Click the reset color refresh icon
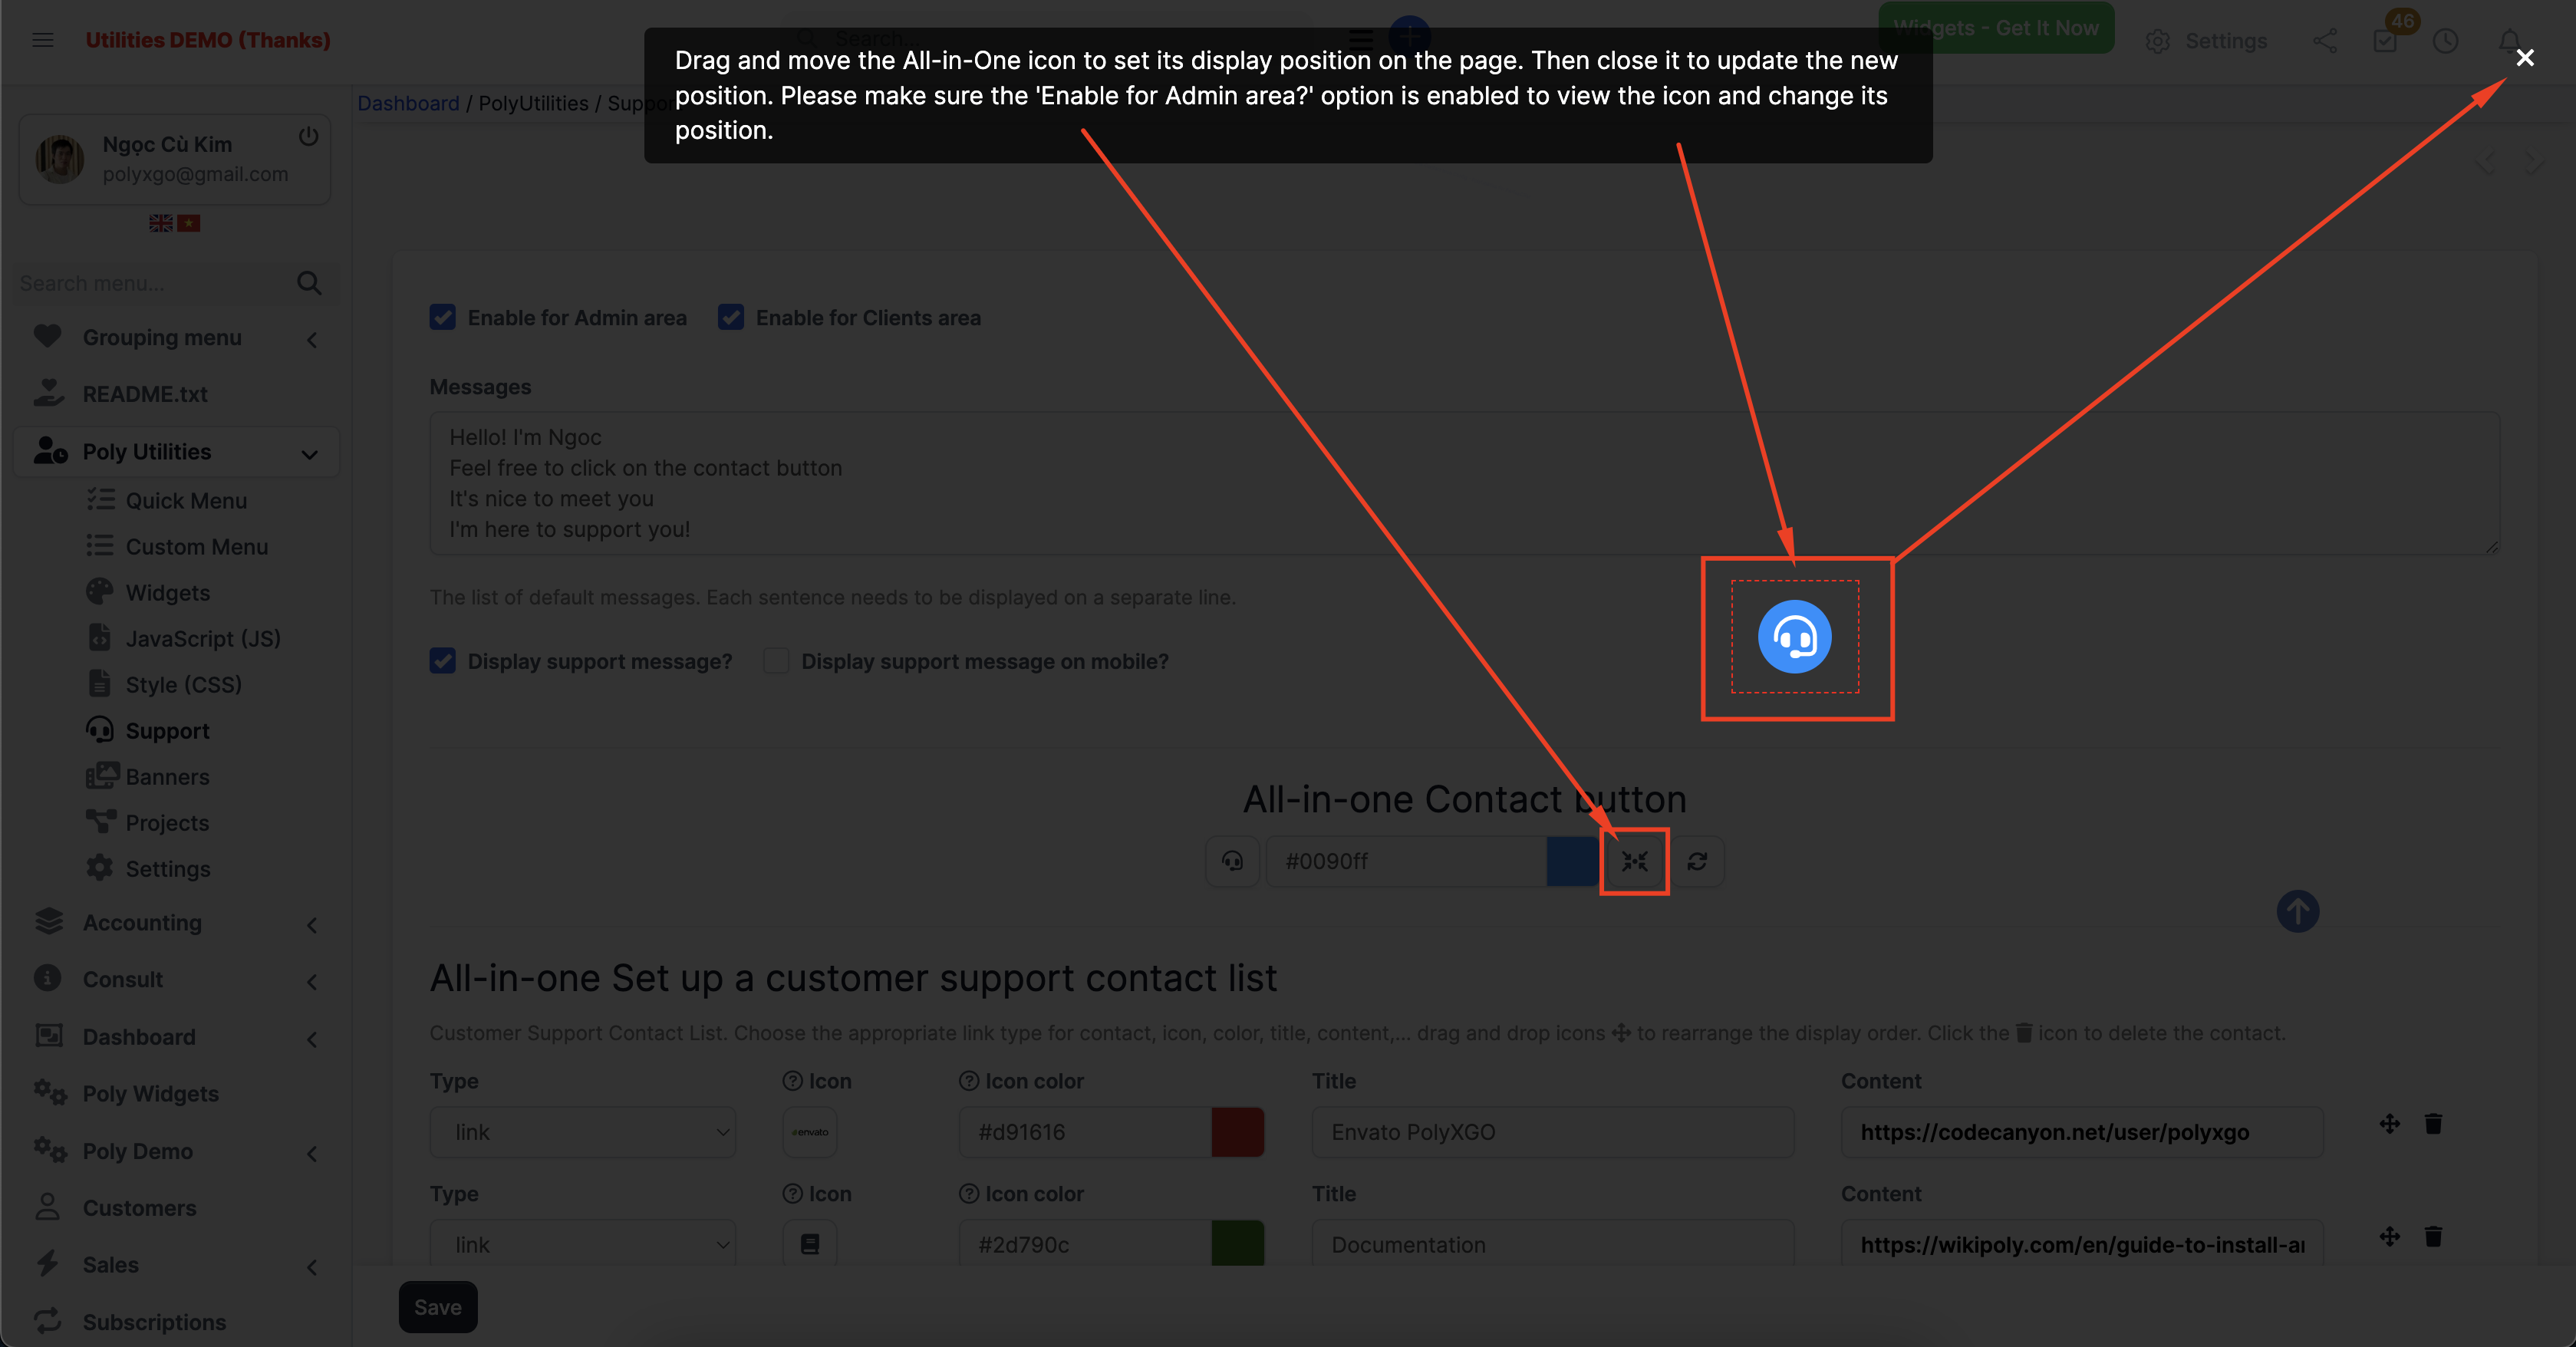 (1698, 861)
